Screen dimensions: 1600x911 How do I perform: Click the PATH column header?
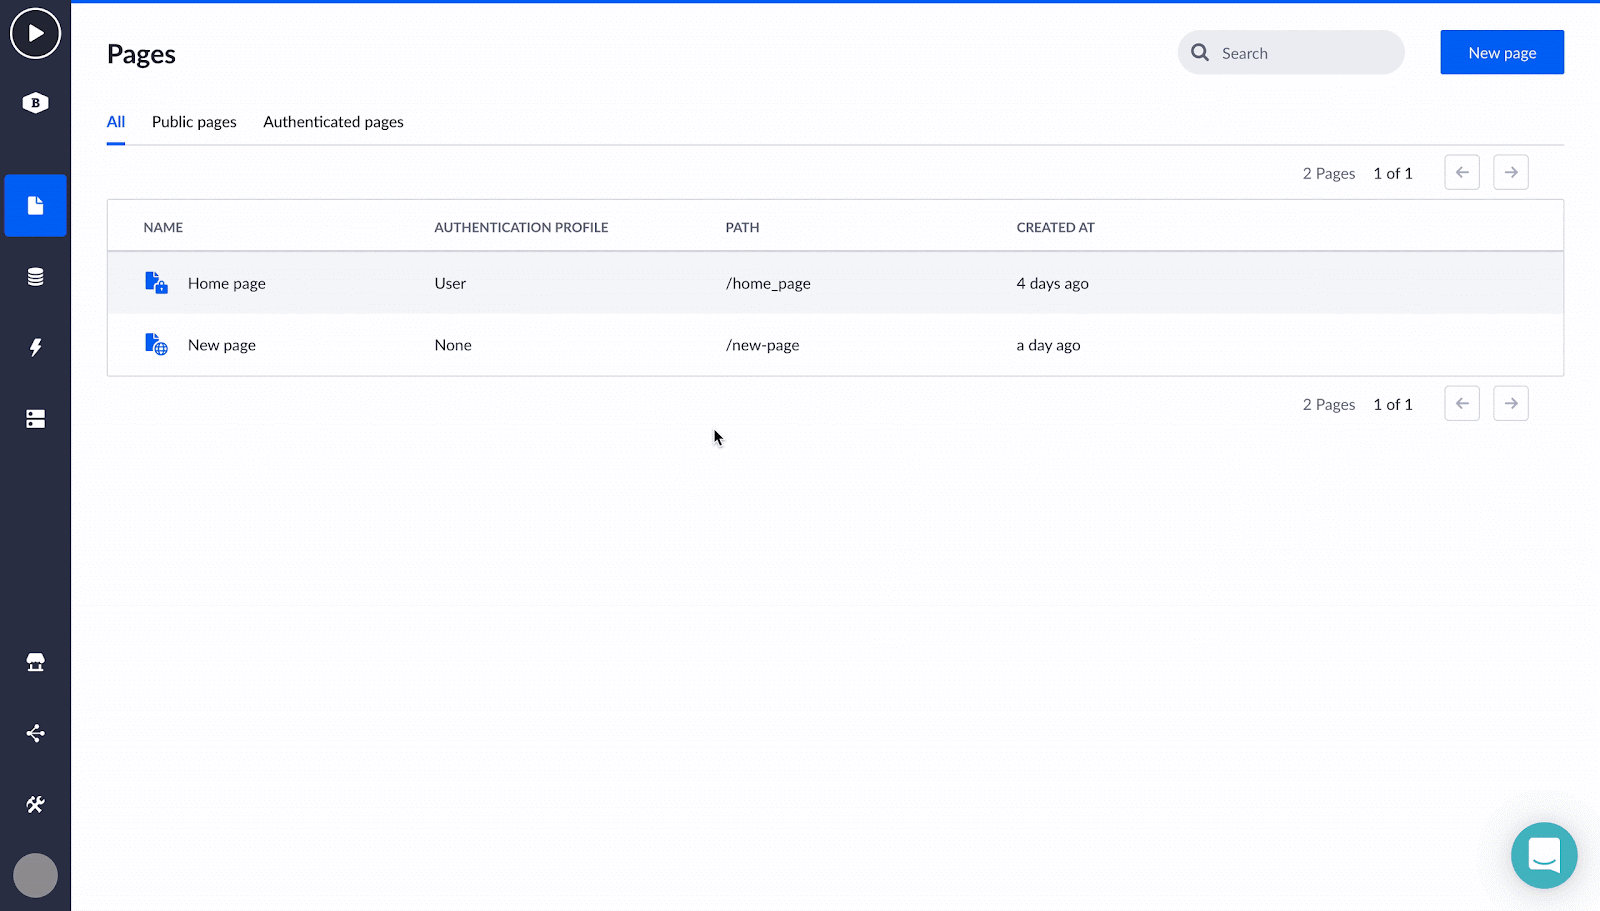742,228
